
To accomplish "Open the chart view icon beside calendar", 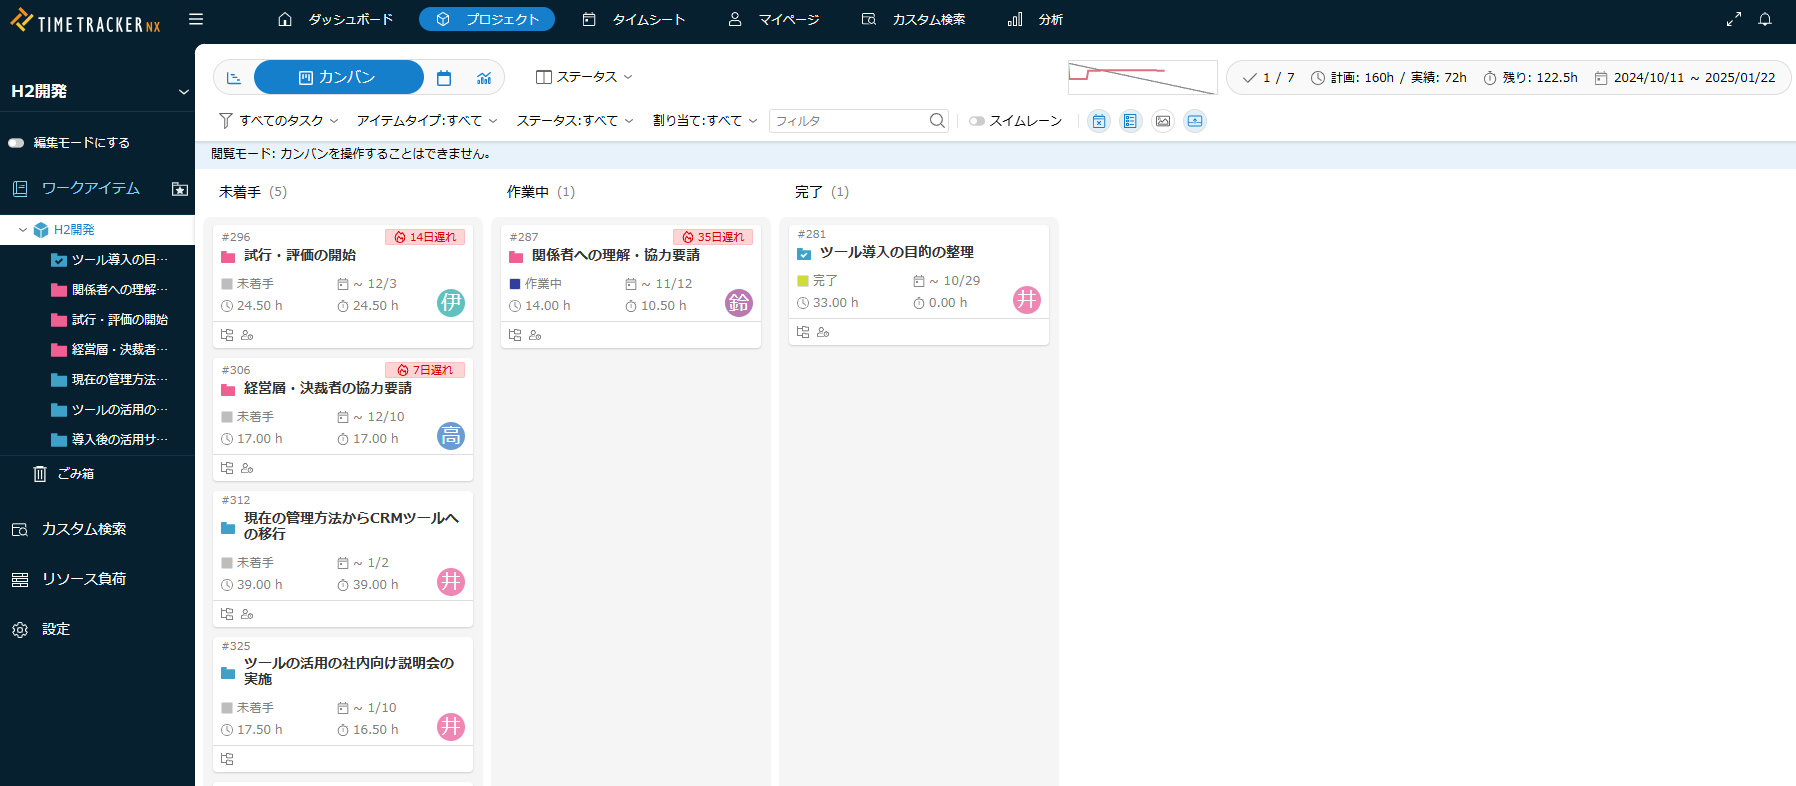I will (484, 78).
